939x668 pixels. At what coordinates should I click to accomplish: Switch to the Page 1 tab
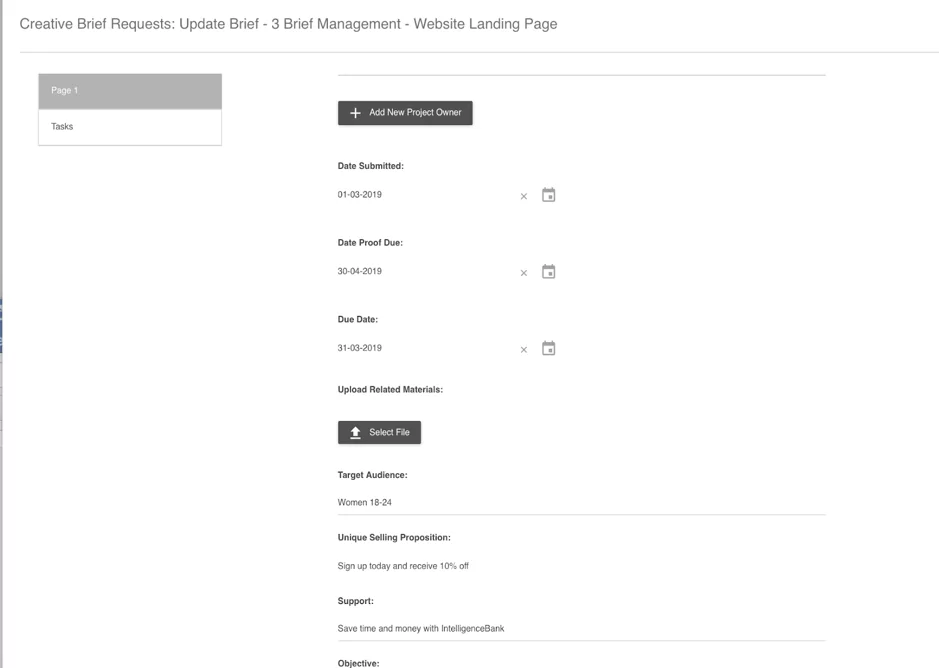pyautogui.click(x=130, y=91)
